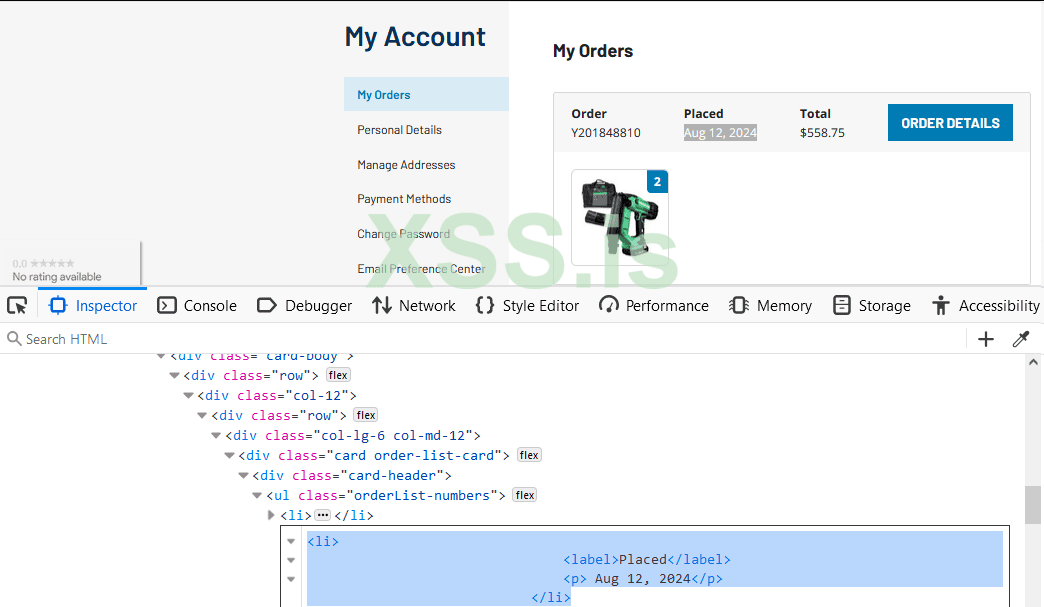Expand the collapsed li node
The width and height of the screenshot is (1044, 607).
click(271, 515)
